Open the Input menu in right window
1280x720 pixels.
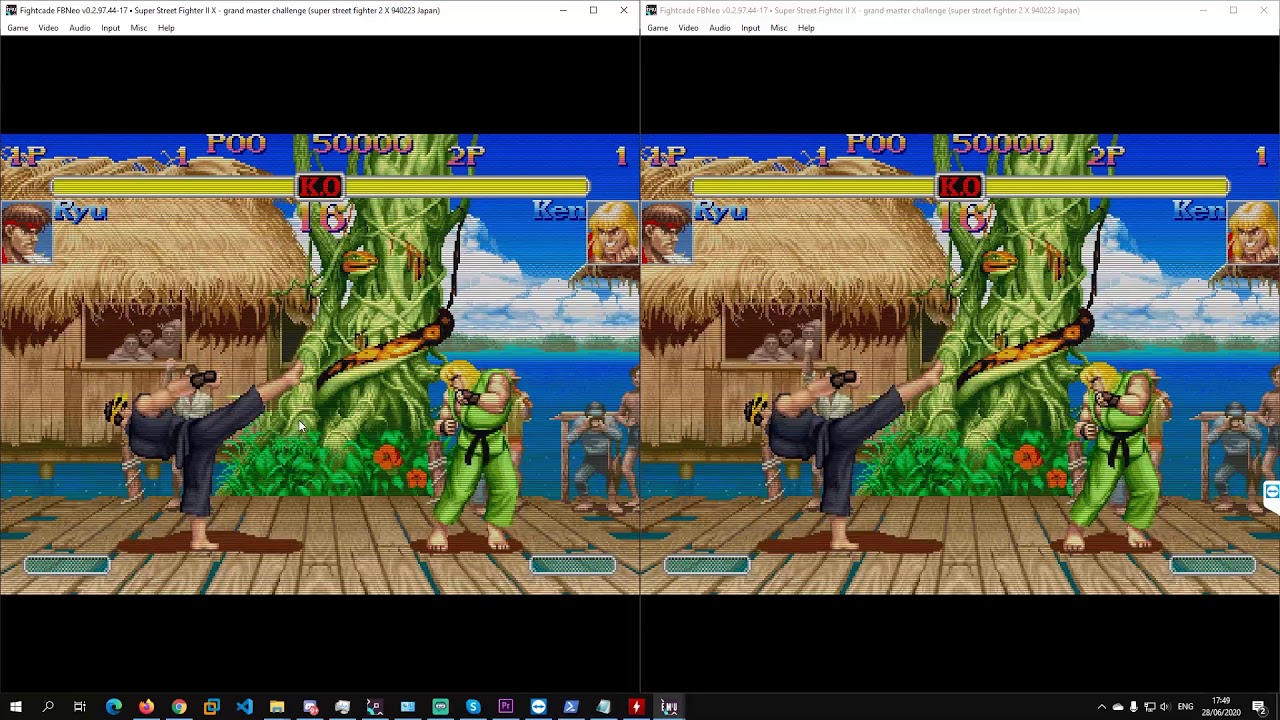pyautogui.click(x=750, y=28)
